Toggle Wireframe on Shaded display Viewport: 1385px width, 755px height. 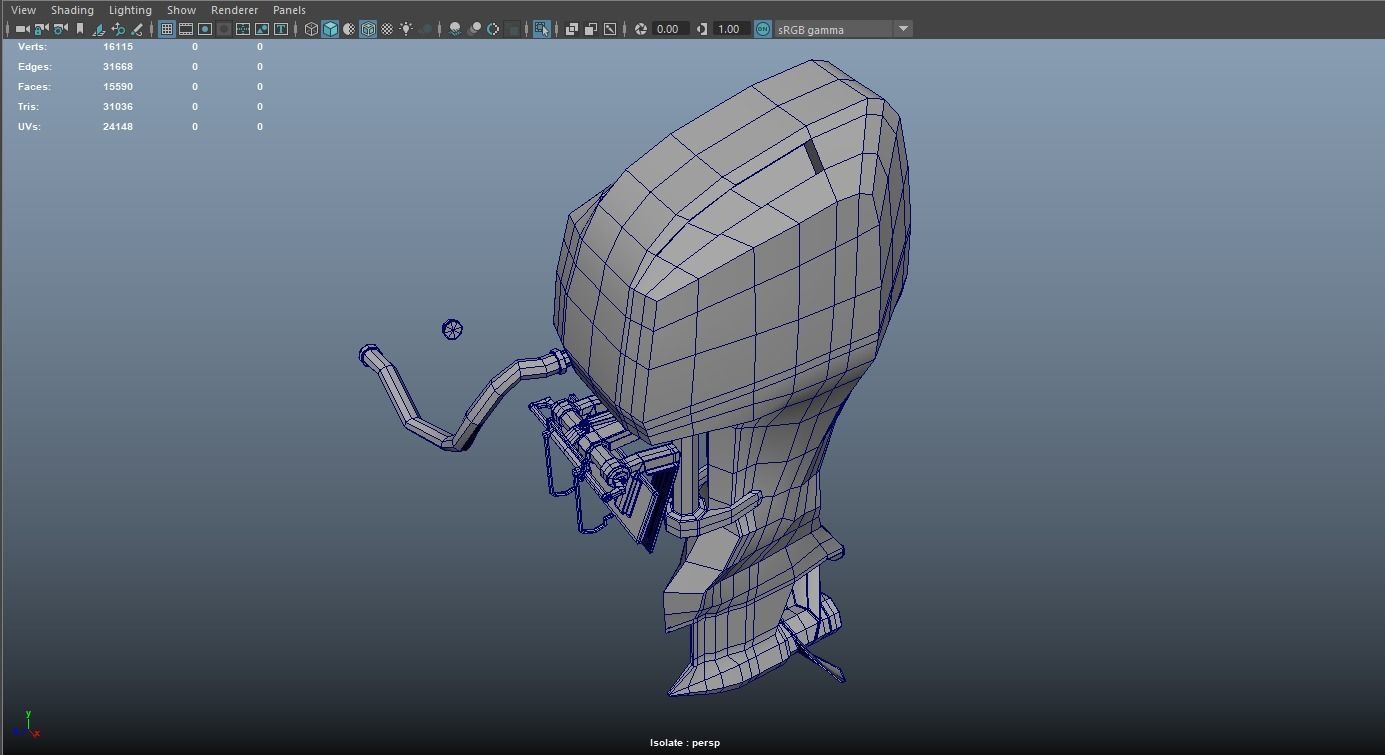(x=368, y=29)
